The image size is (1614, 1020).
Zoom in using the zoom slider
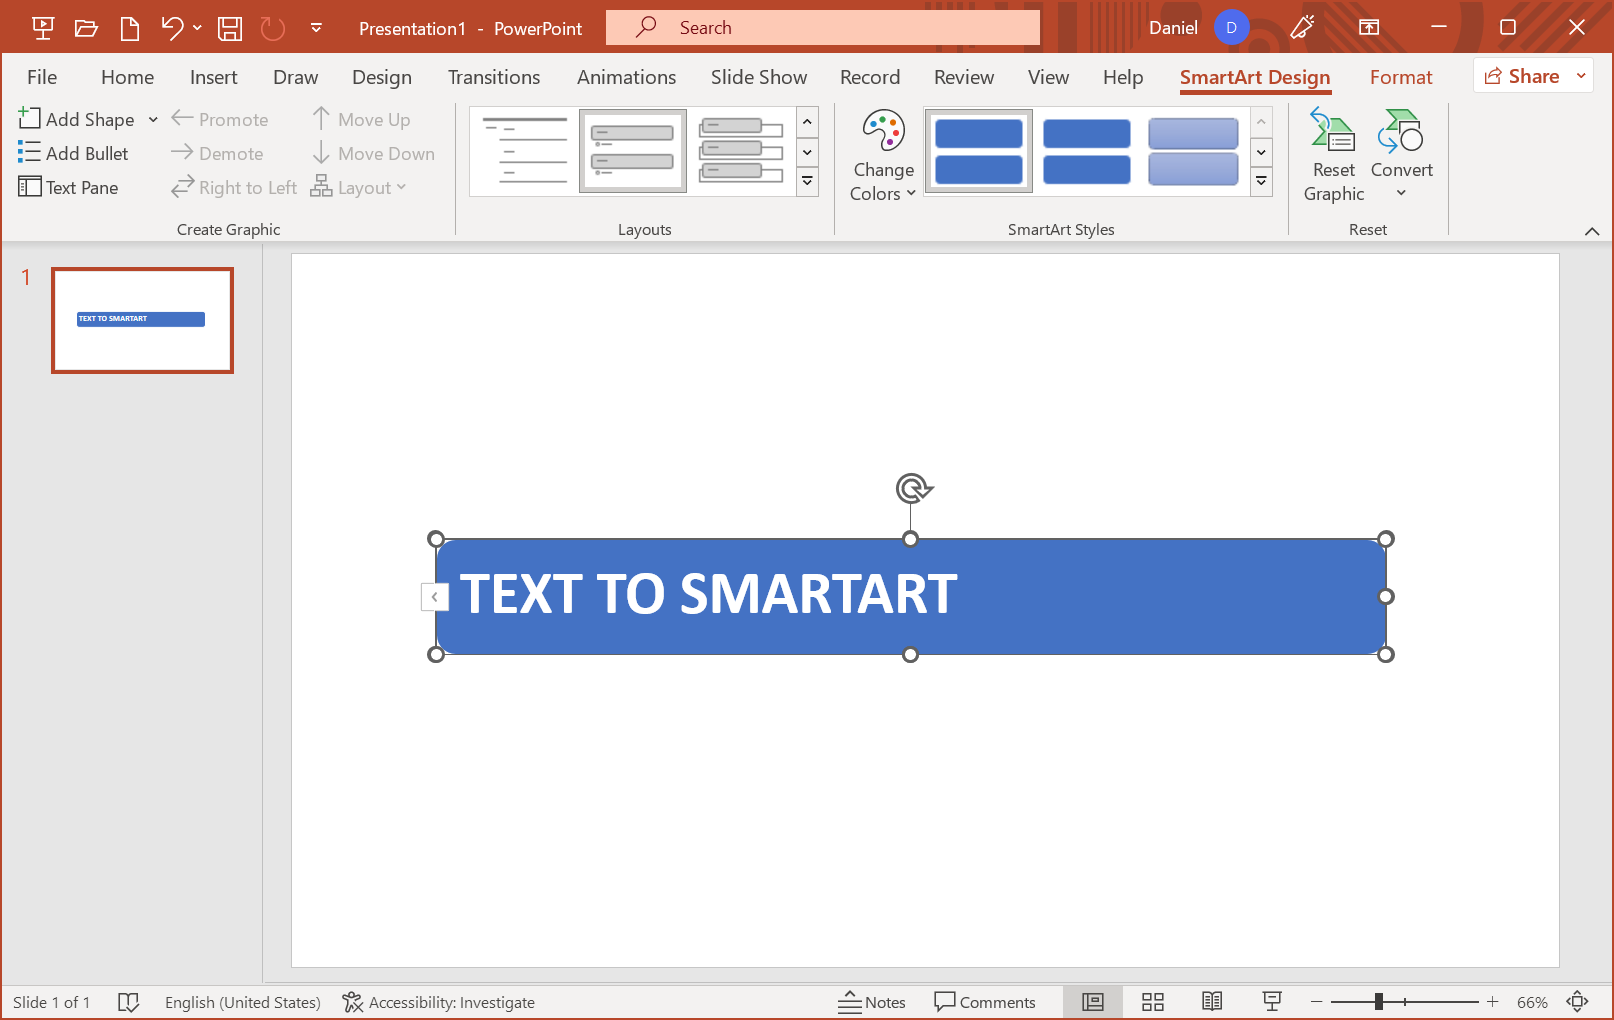pyautogui.click(x=1493, y=1001)
